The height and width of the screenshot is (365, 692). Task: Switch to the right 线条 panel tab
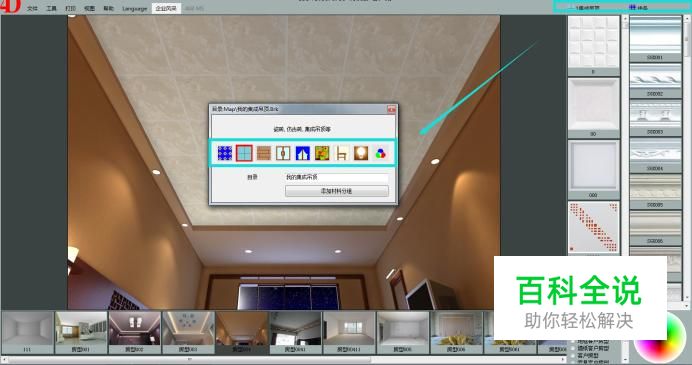[639, 8]
